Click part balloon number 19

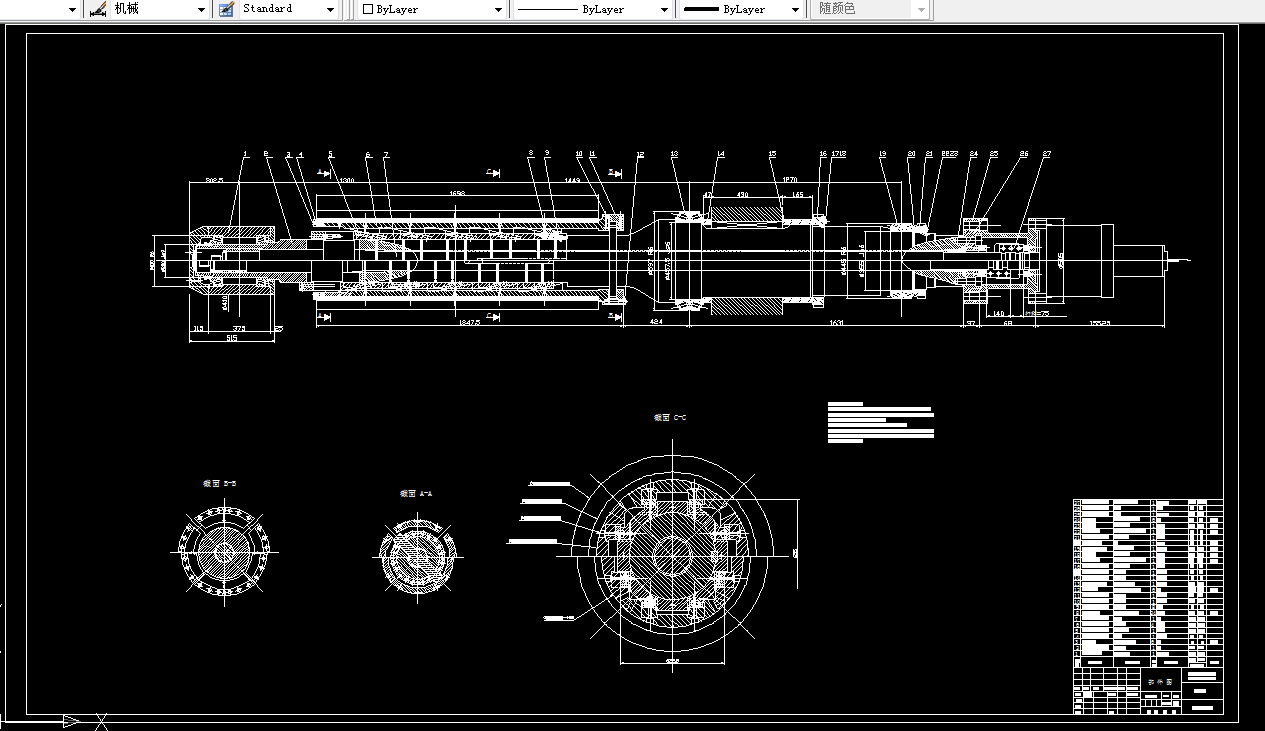[883, 154]
